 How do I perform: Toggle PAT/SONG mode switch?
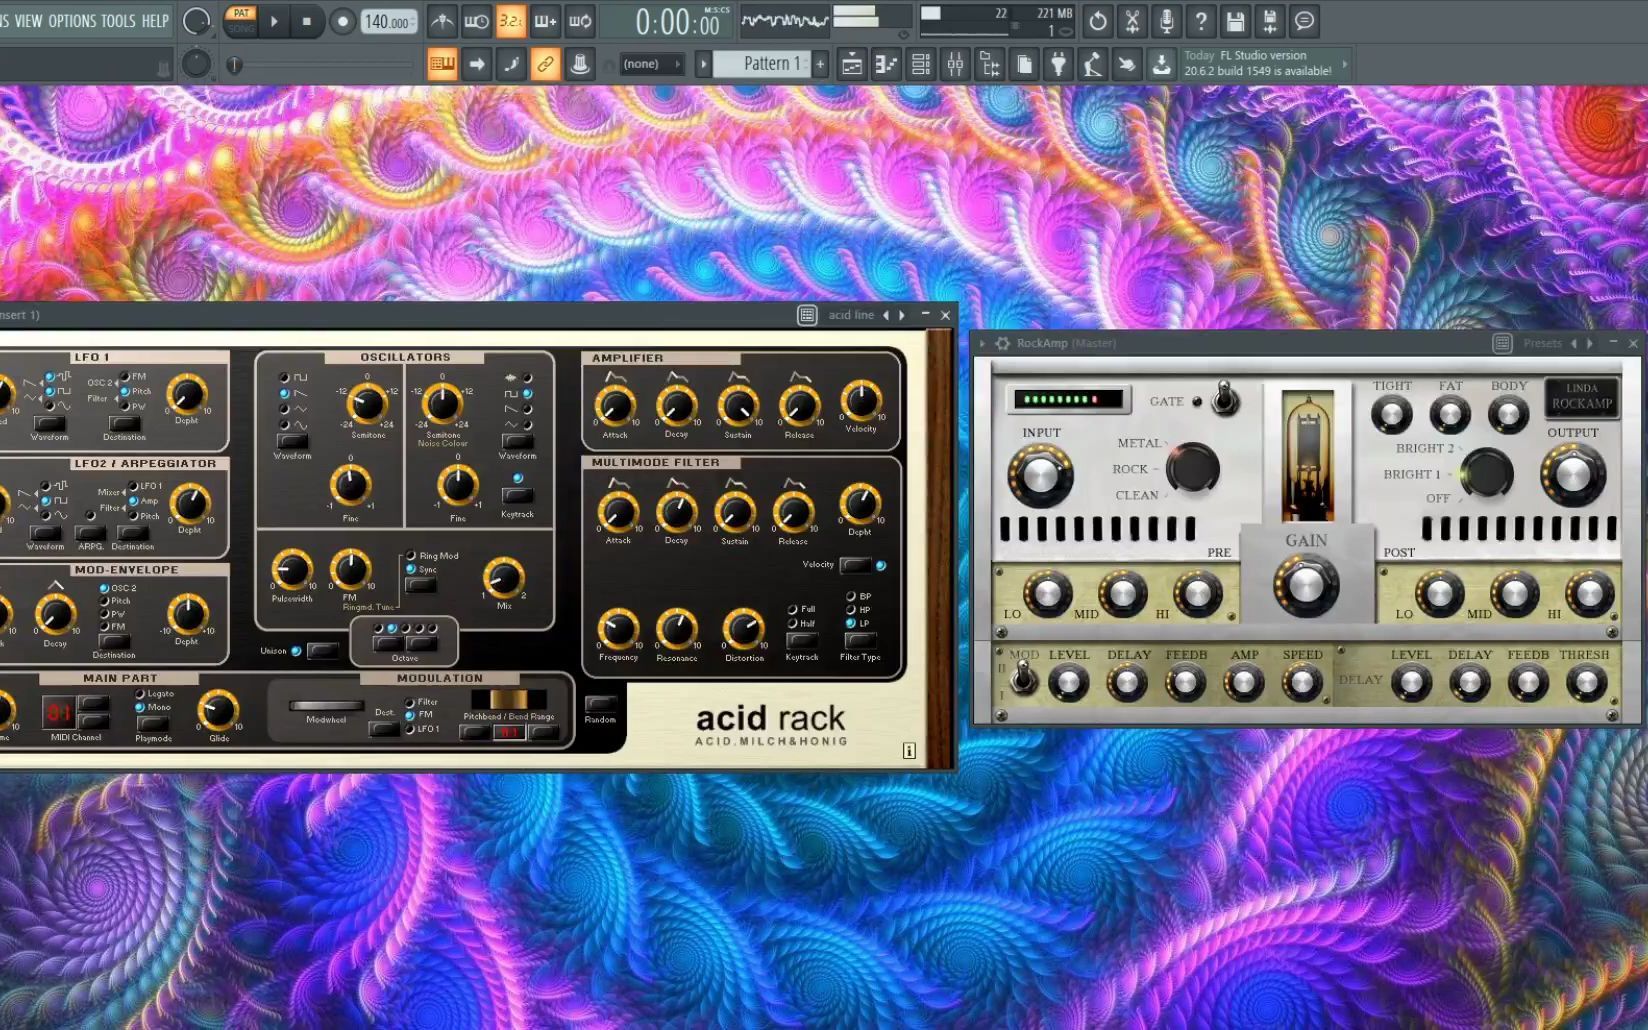pyautogui.click(x=241, y=20)
